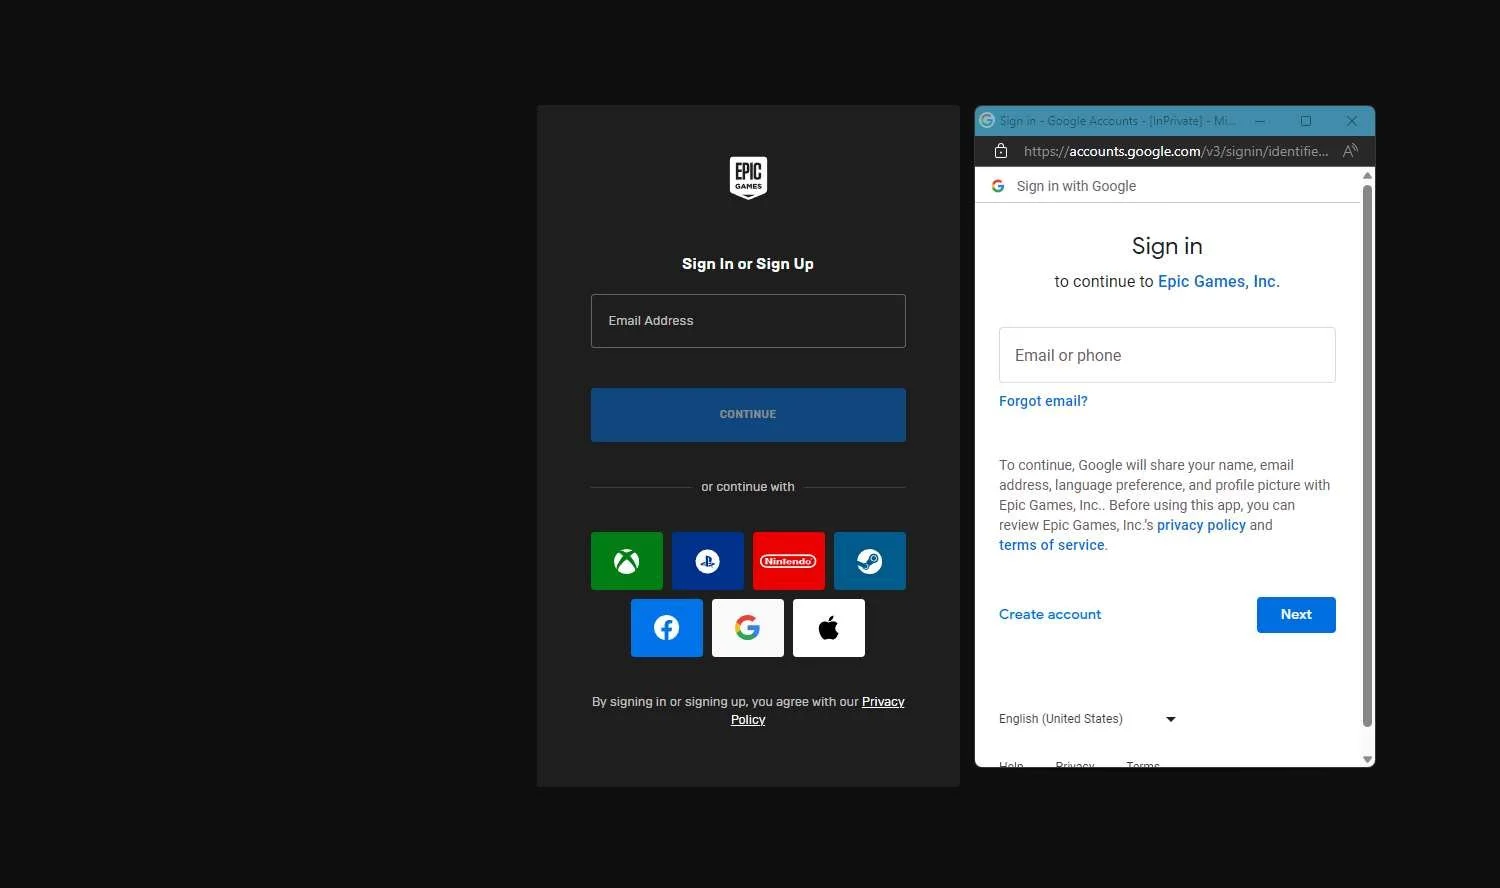Viewport: 1500px width, 888px height.
Task: Click scrollbar down arrow in Google popup
Action: tap(1367, 760)
